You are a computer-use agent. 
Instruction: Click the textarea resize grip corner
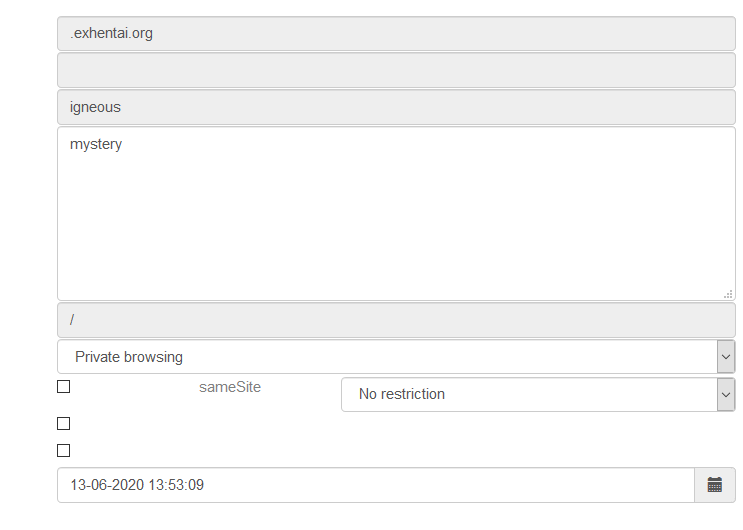tap(728, 294)
